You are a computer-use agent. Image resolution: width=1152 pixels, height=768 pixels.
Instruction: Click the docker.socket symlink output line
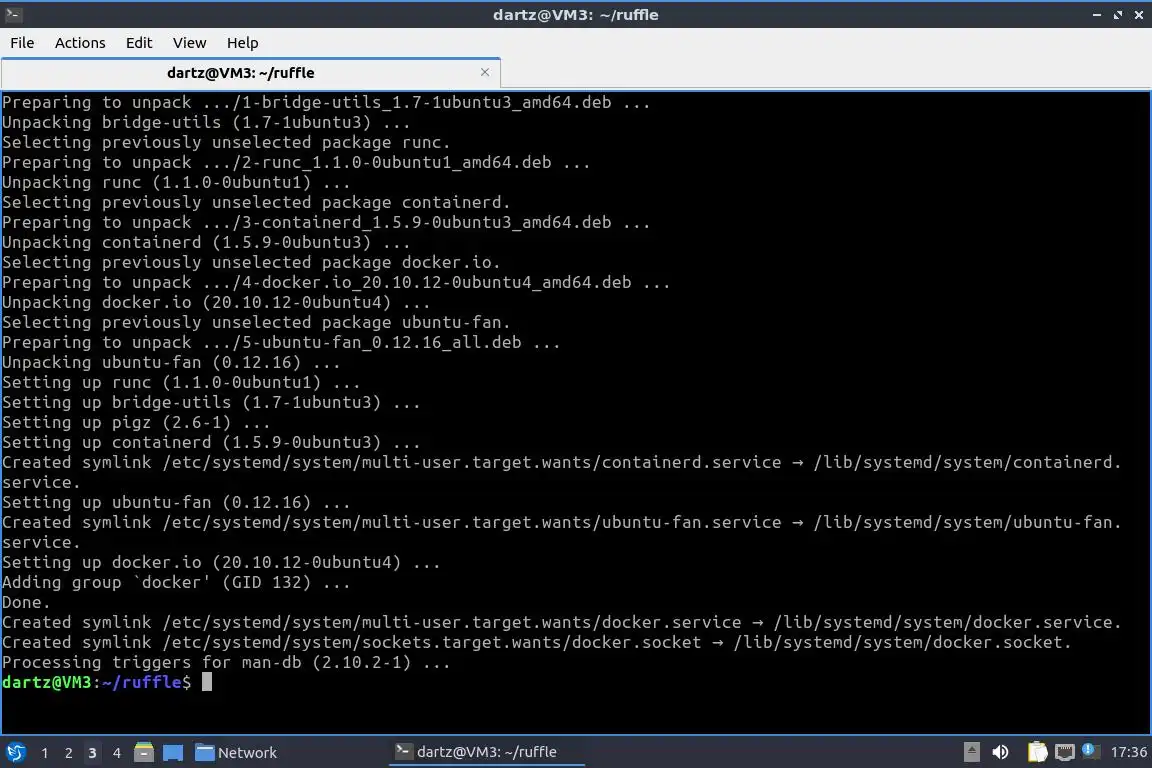coord(536,642)
